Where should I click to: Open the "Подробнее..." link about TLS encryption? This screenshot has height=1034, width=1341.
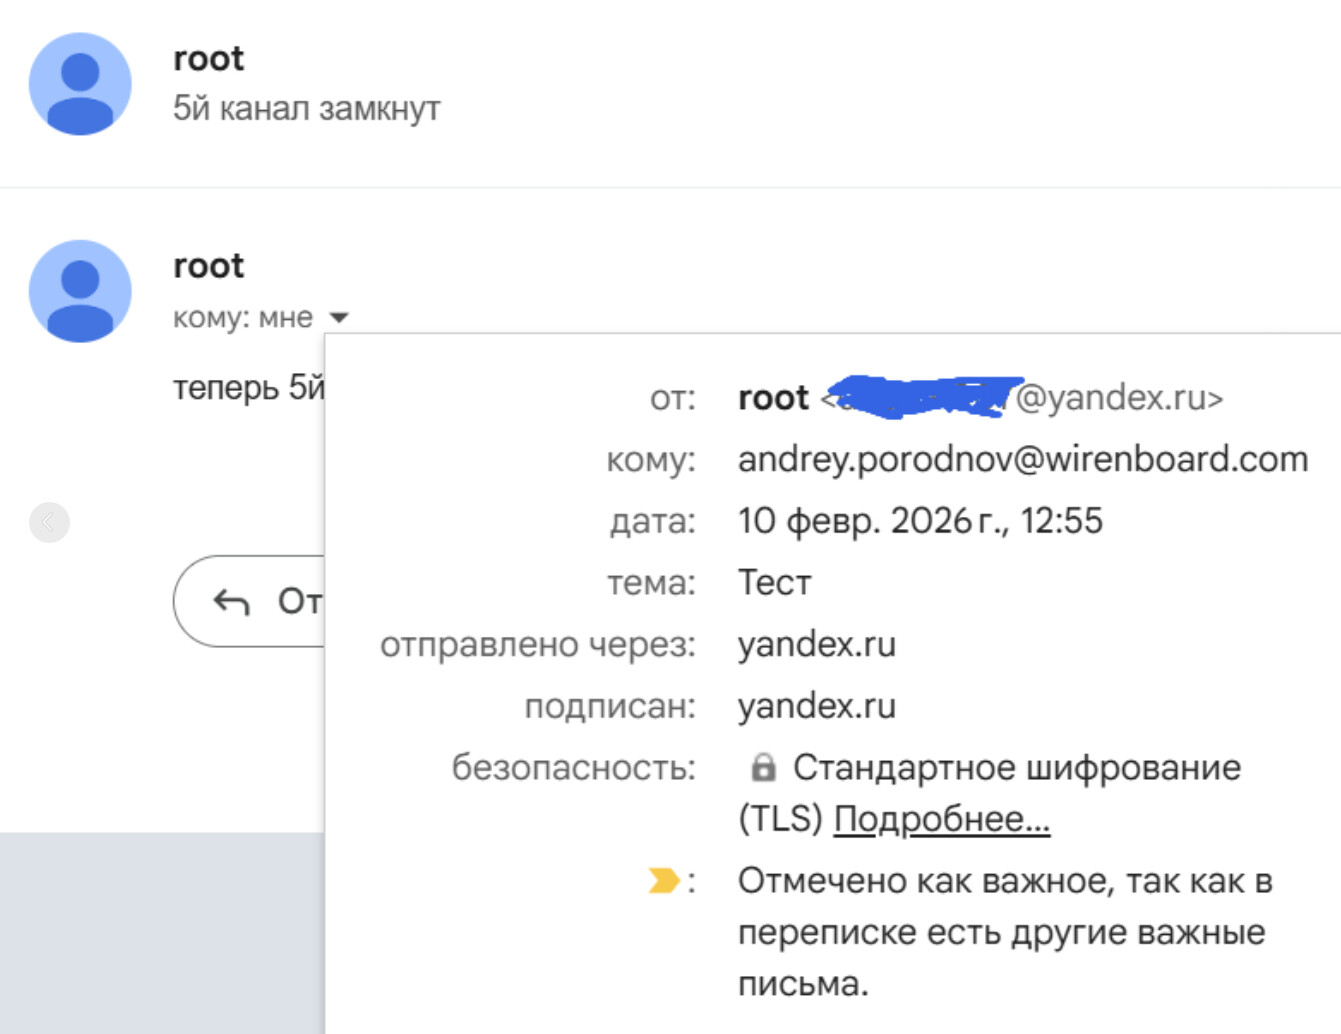coord(941,819)
